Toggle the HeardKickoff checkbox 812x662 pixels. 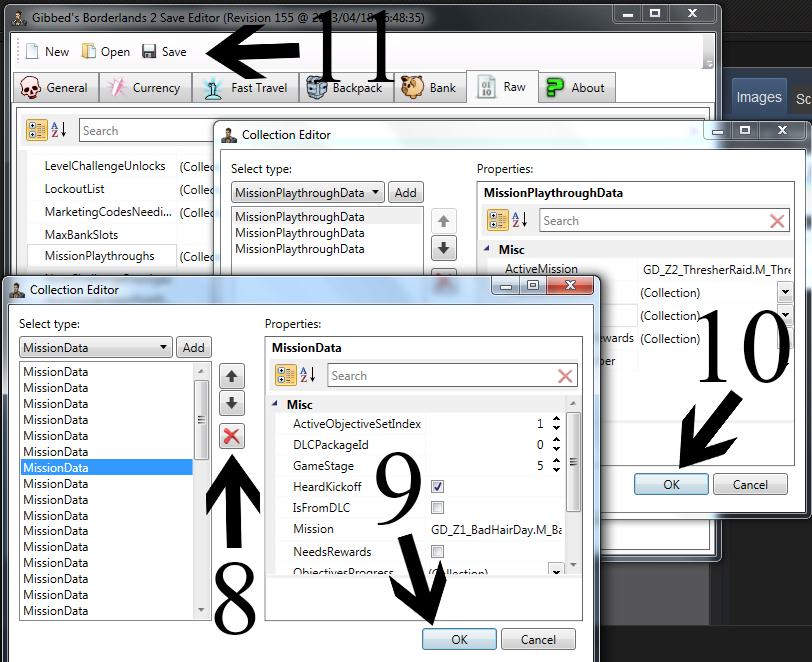438,486
